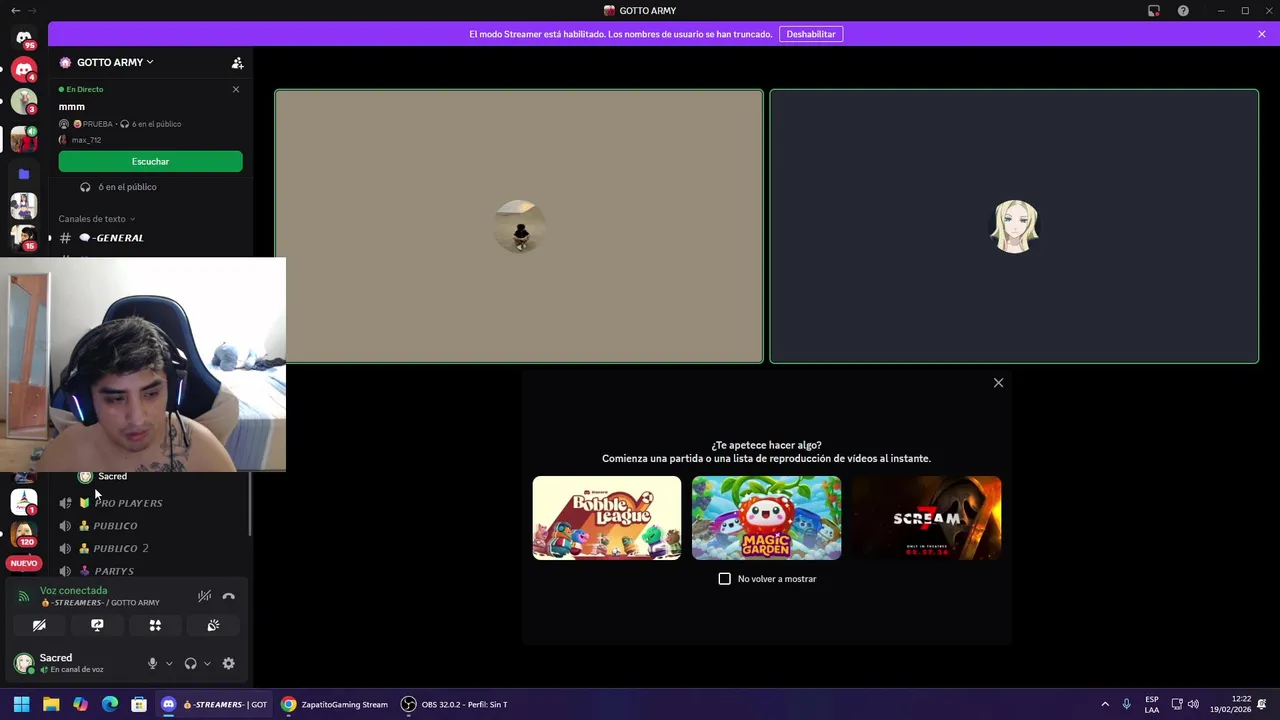Toggle noise suppression icon
Screen dimensions: 1280x720
pos(204,596)
